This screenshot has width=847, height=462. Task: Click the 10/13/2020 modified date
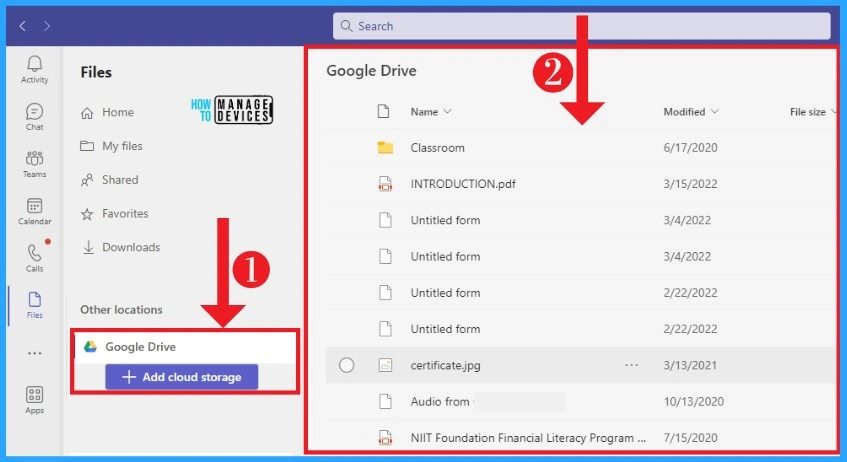694,401
